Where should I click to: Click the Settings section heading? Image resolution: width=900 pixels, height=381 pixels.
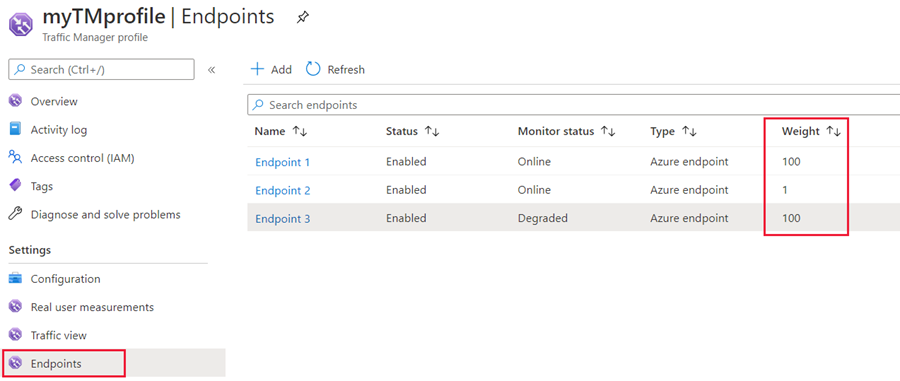pos(30,250)
